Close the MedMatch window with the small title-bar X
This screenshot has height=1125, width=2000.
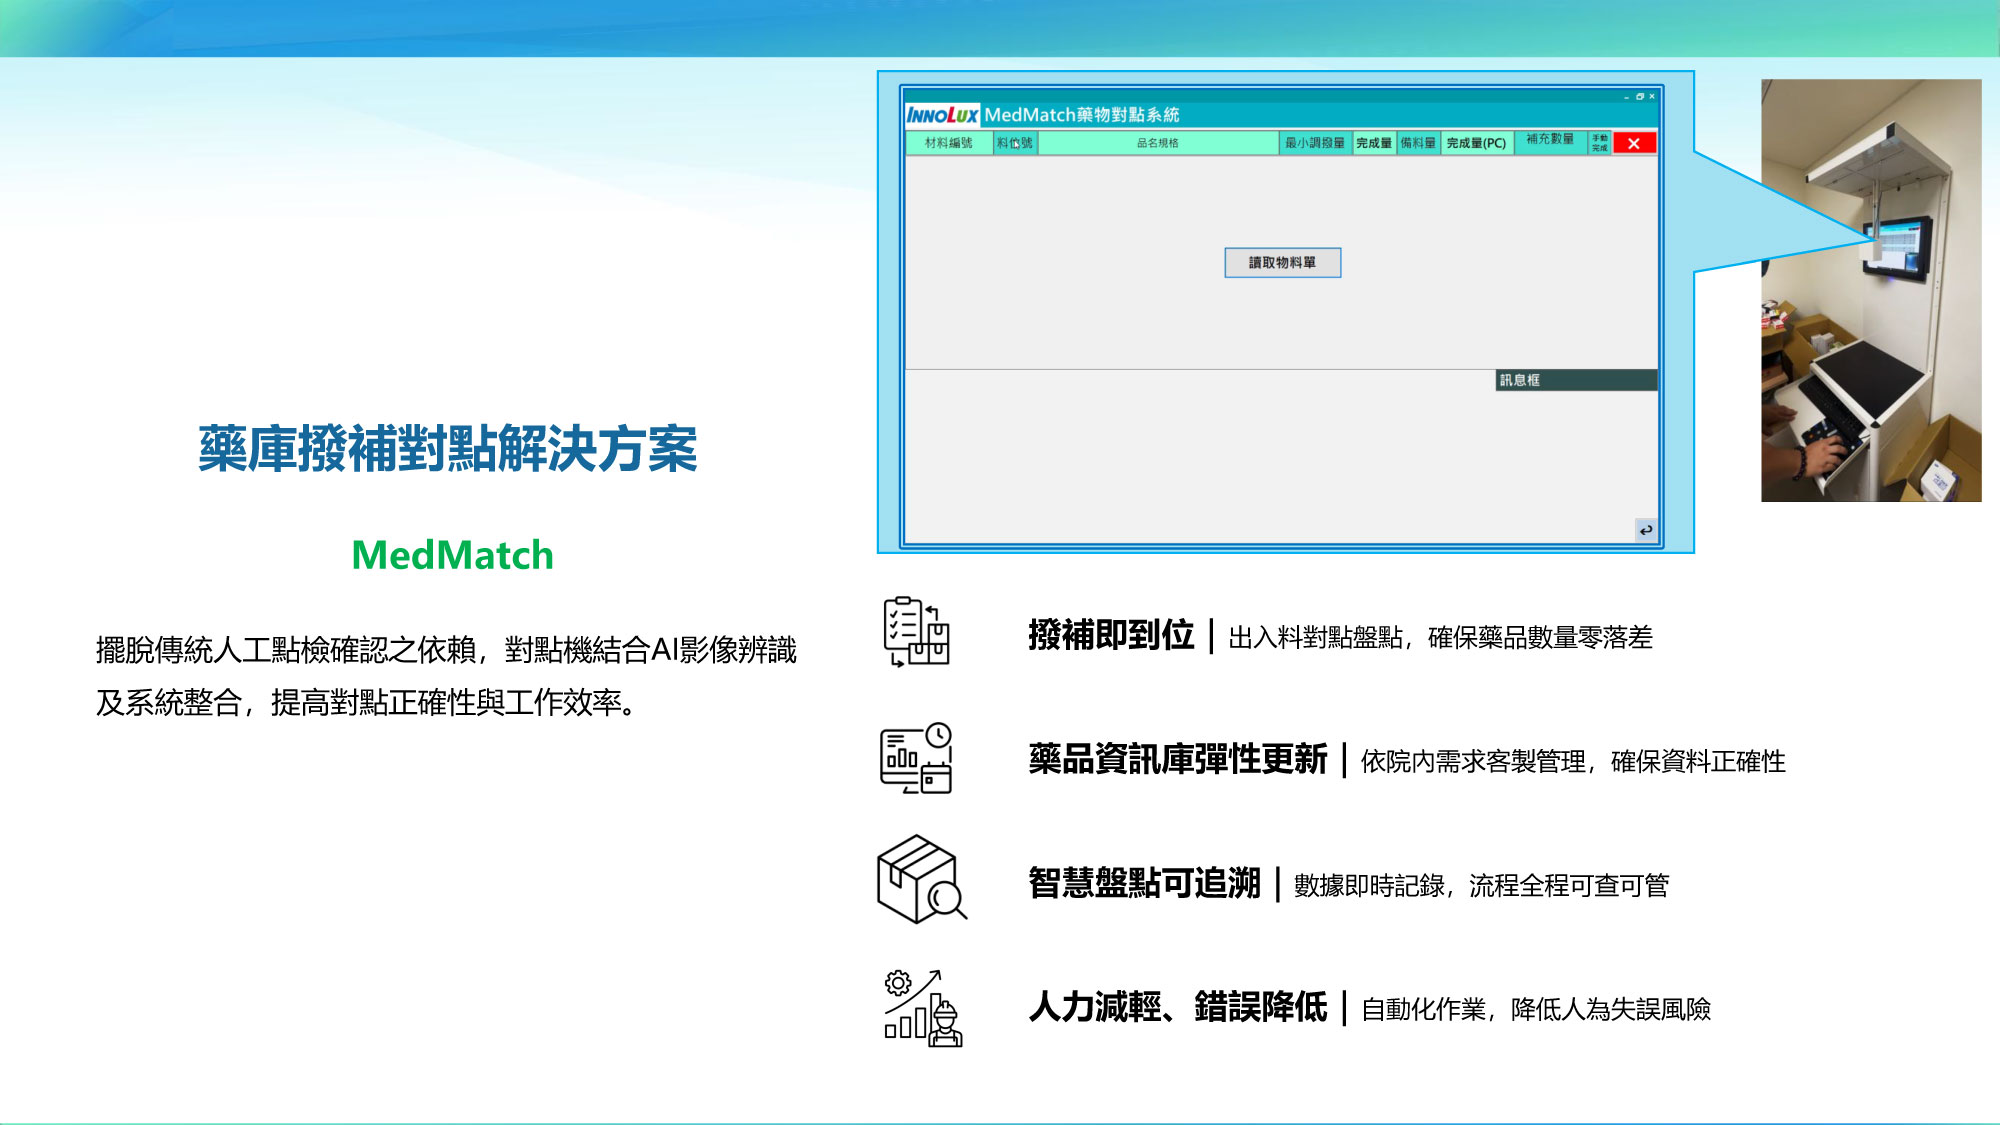tap(1652, 97)
